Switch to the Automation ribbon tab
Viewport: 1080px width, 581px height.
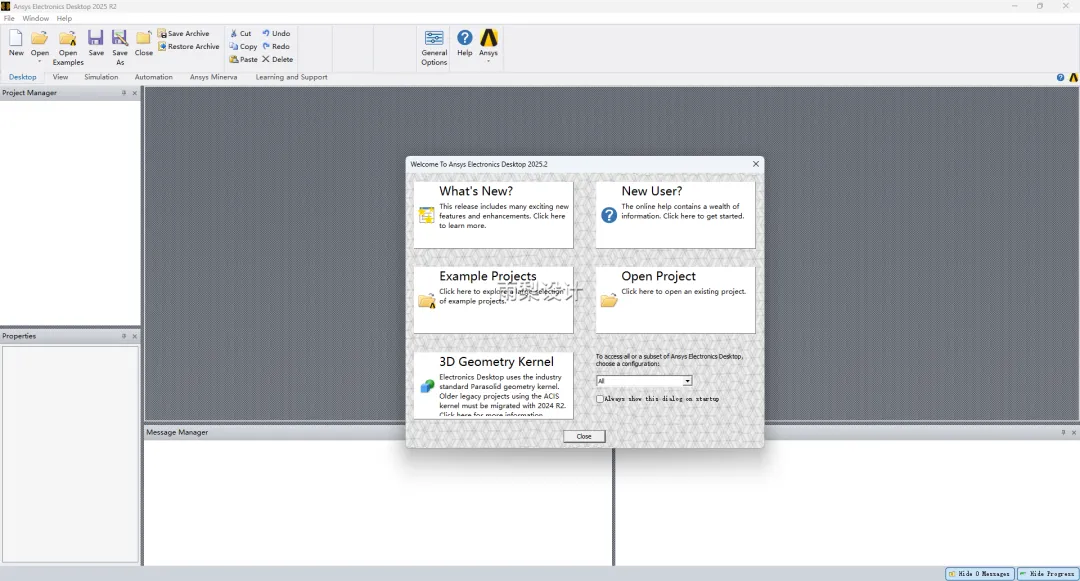pyautogui.click(x=154, y=77)
